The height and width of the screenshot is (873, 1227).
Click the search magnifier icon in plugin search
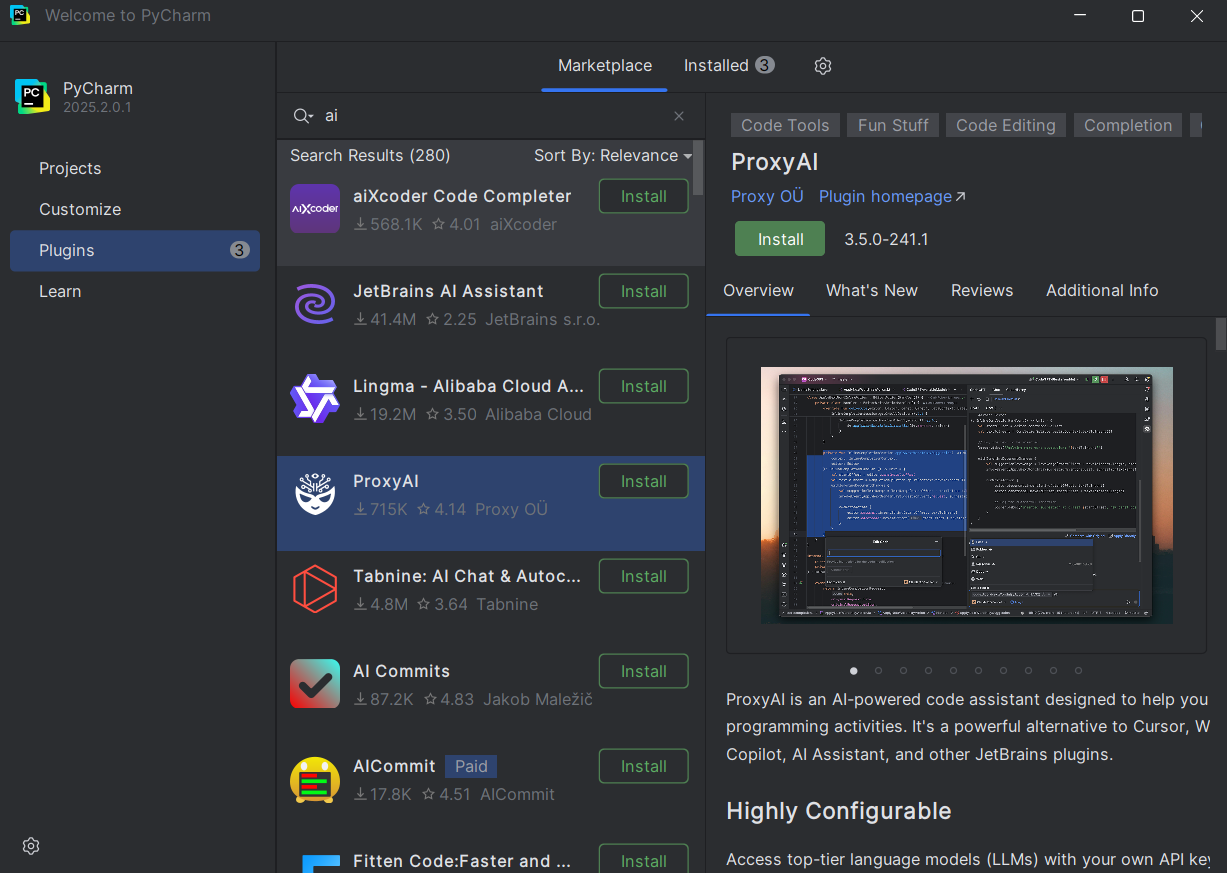pos(303,116)
